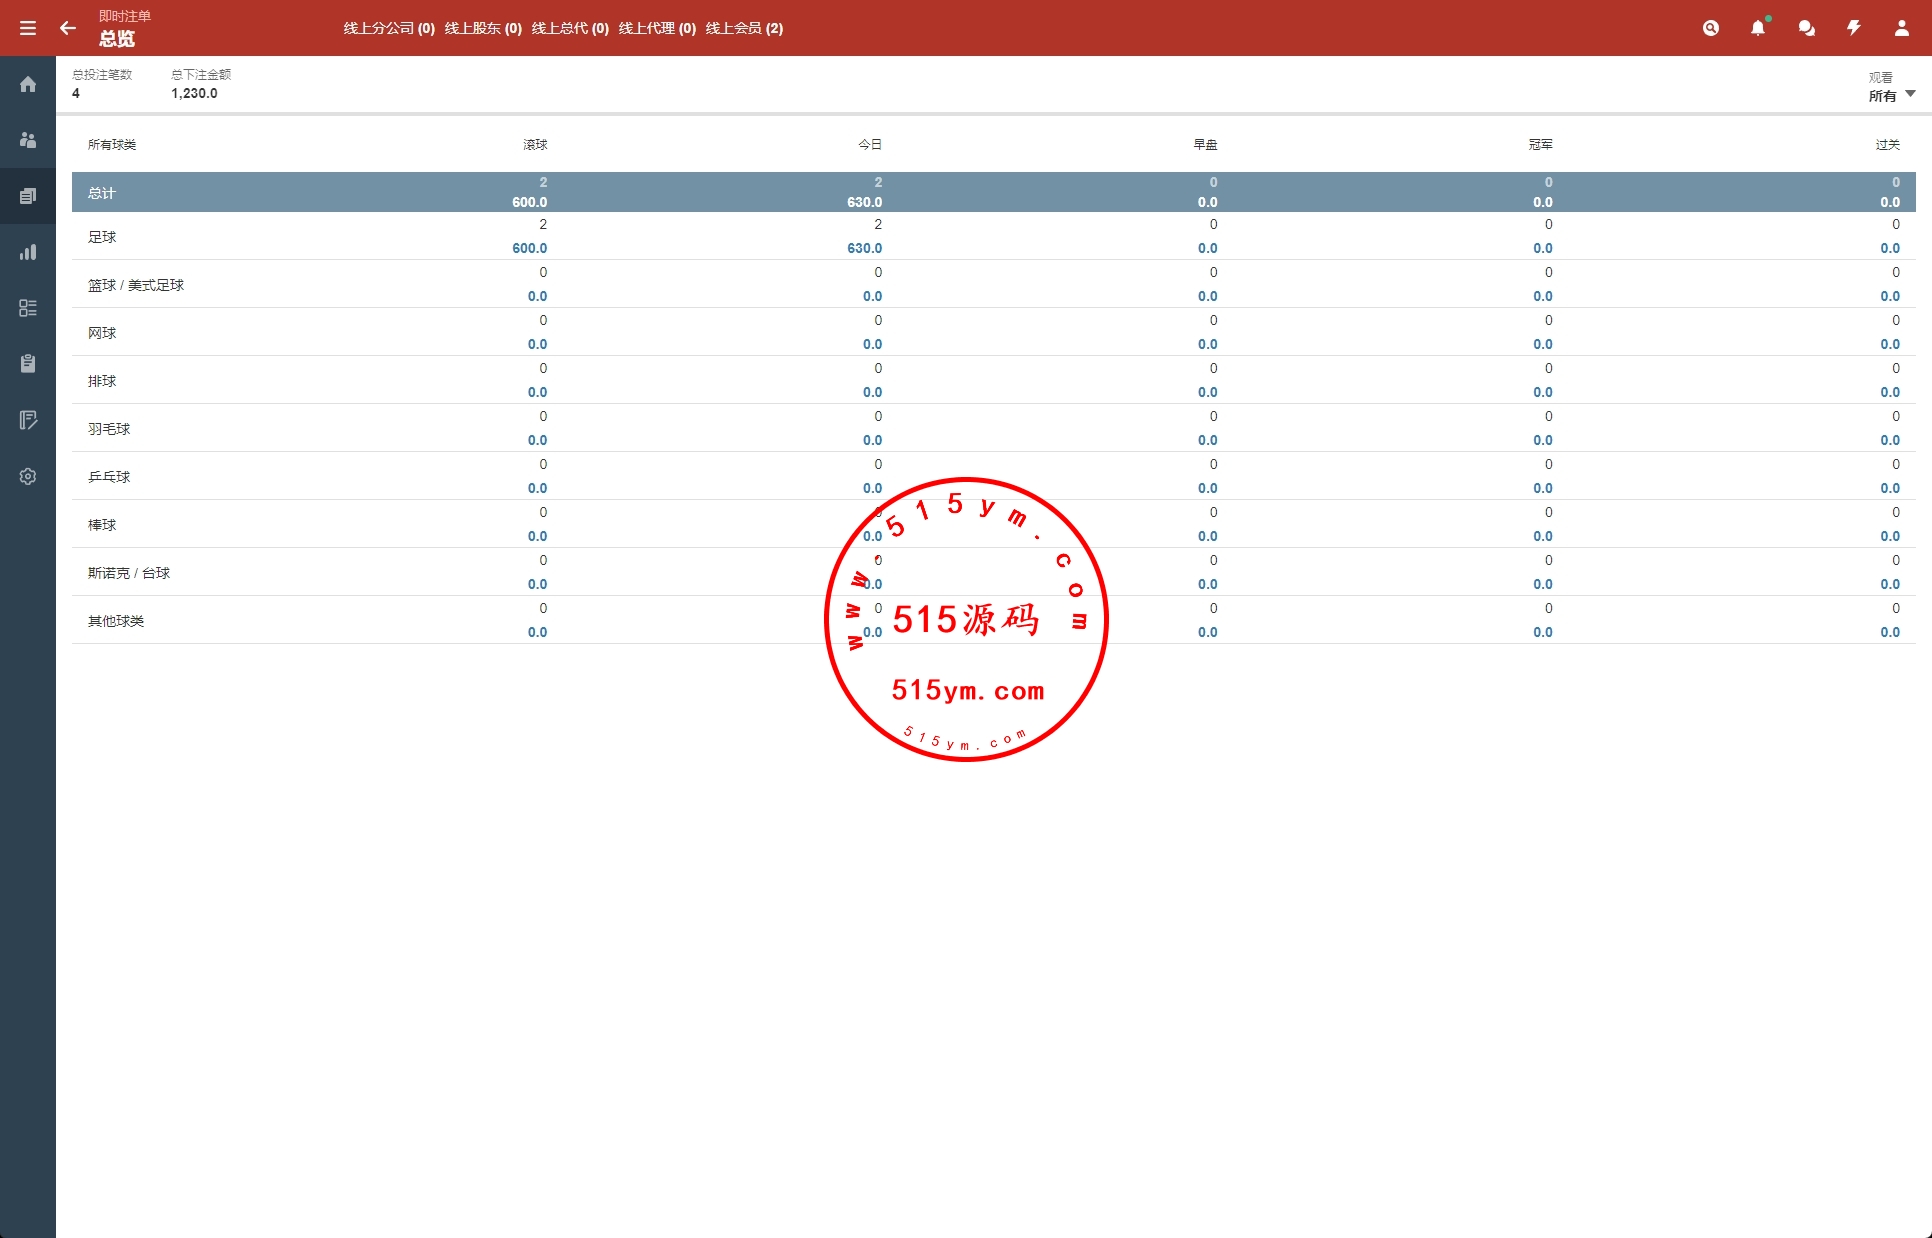This screenshot has height=1238, width=1932.
Task: Open the hamburger menu icon
Action: pos(28,28)
